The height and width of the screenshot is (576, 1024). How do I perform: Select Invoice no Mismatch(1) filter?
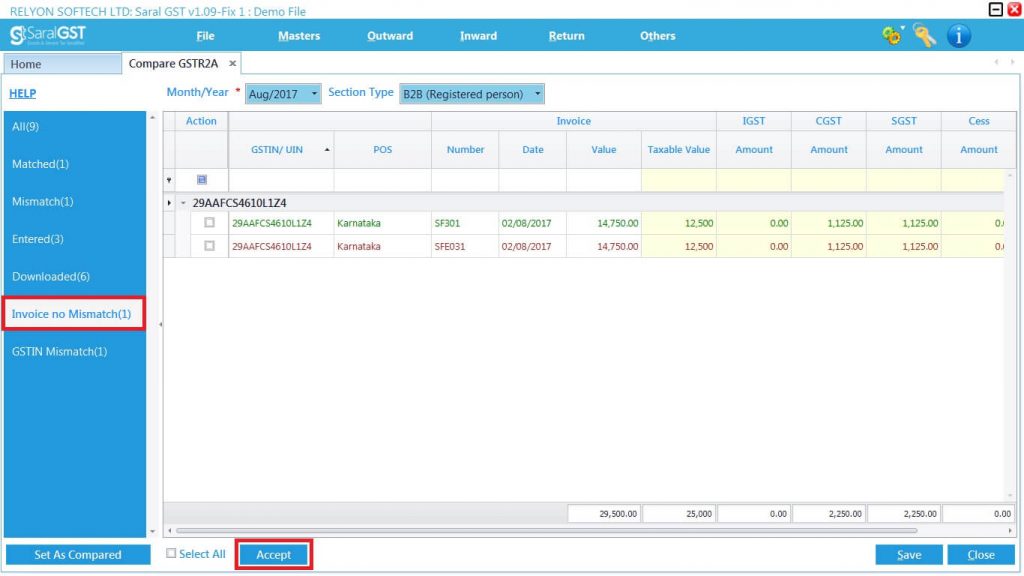tap(72, 314)
